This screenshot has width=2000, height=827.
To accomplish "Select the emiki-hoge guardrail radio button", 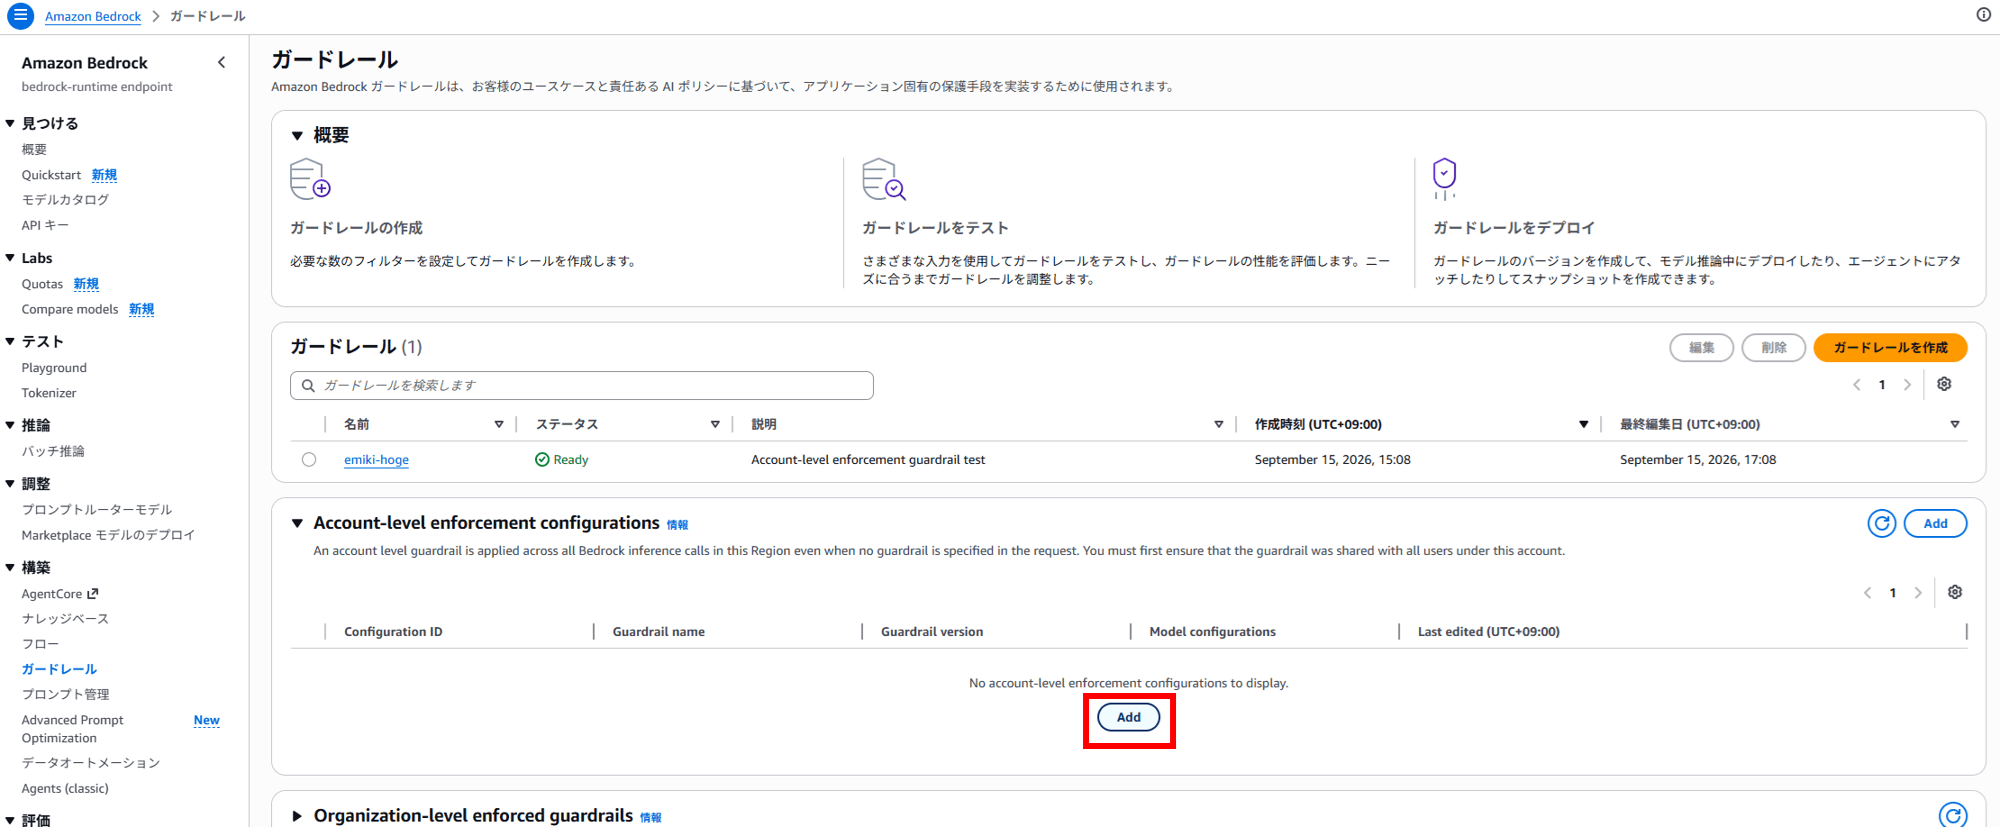I will click(x=309, y=459).
